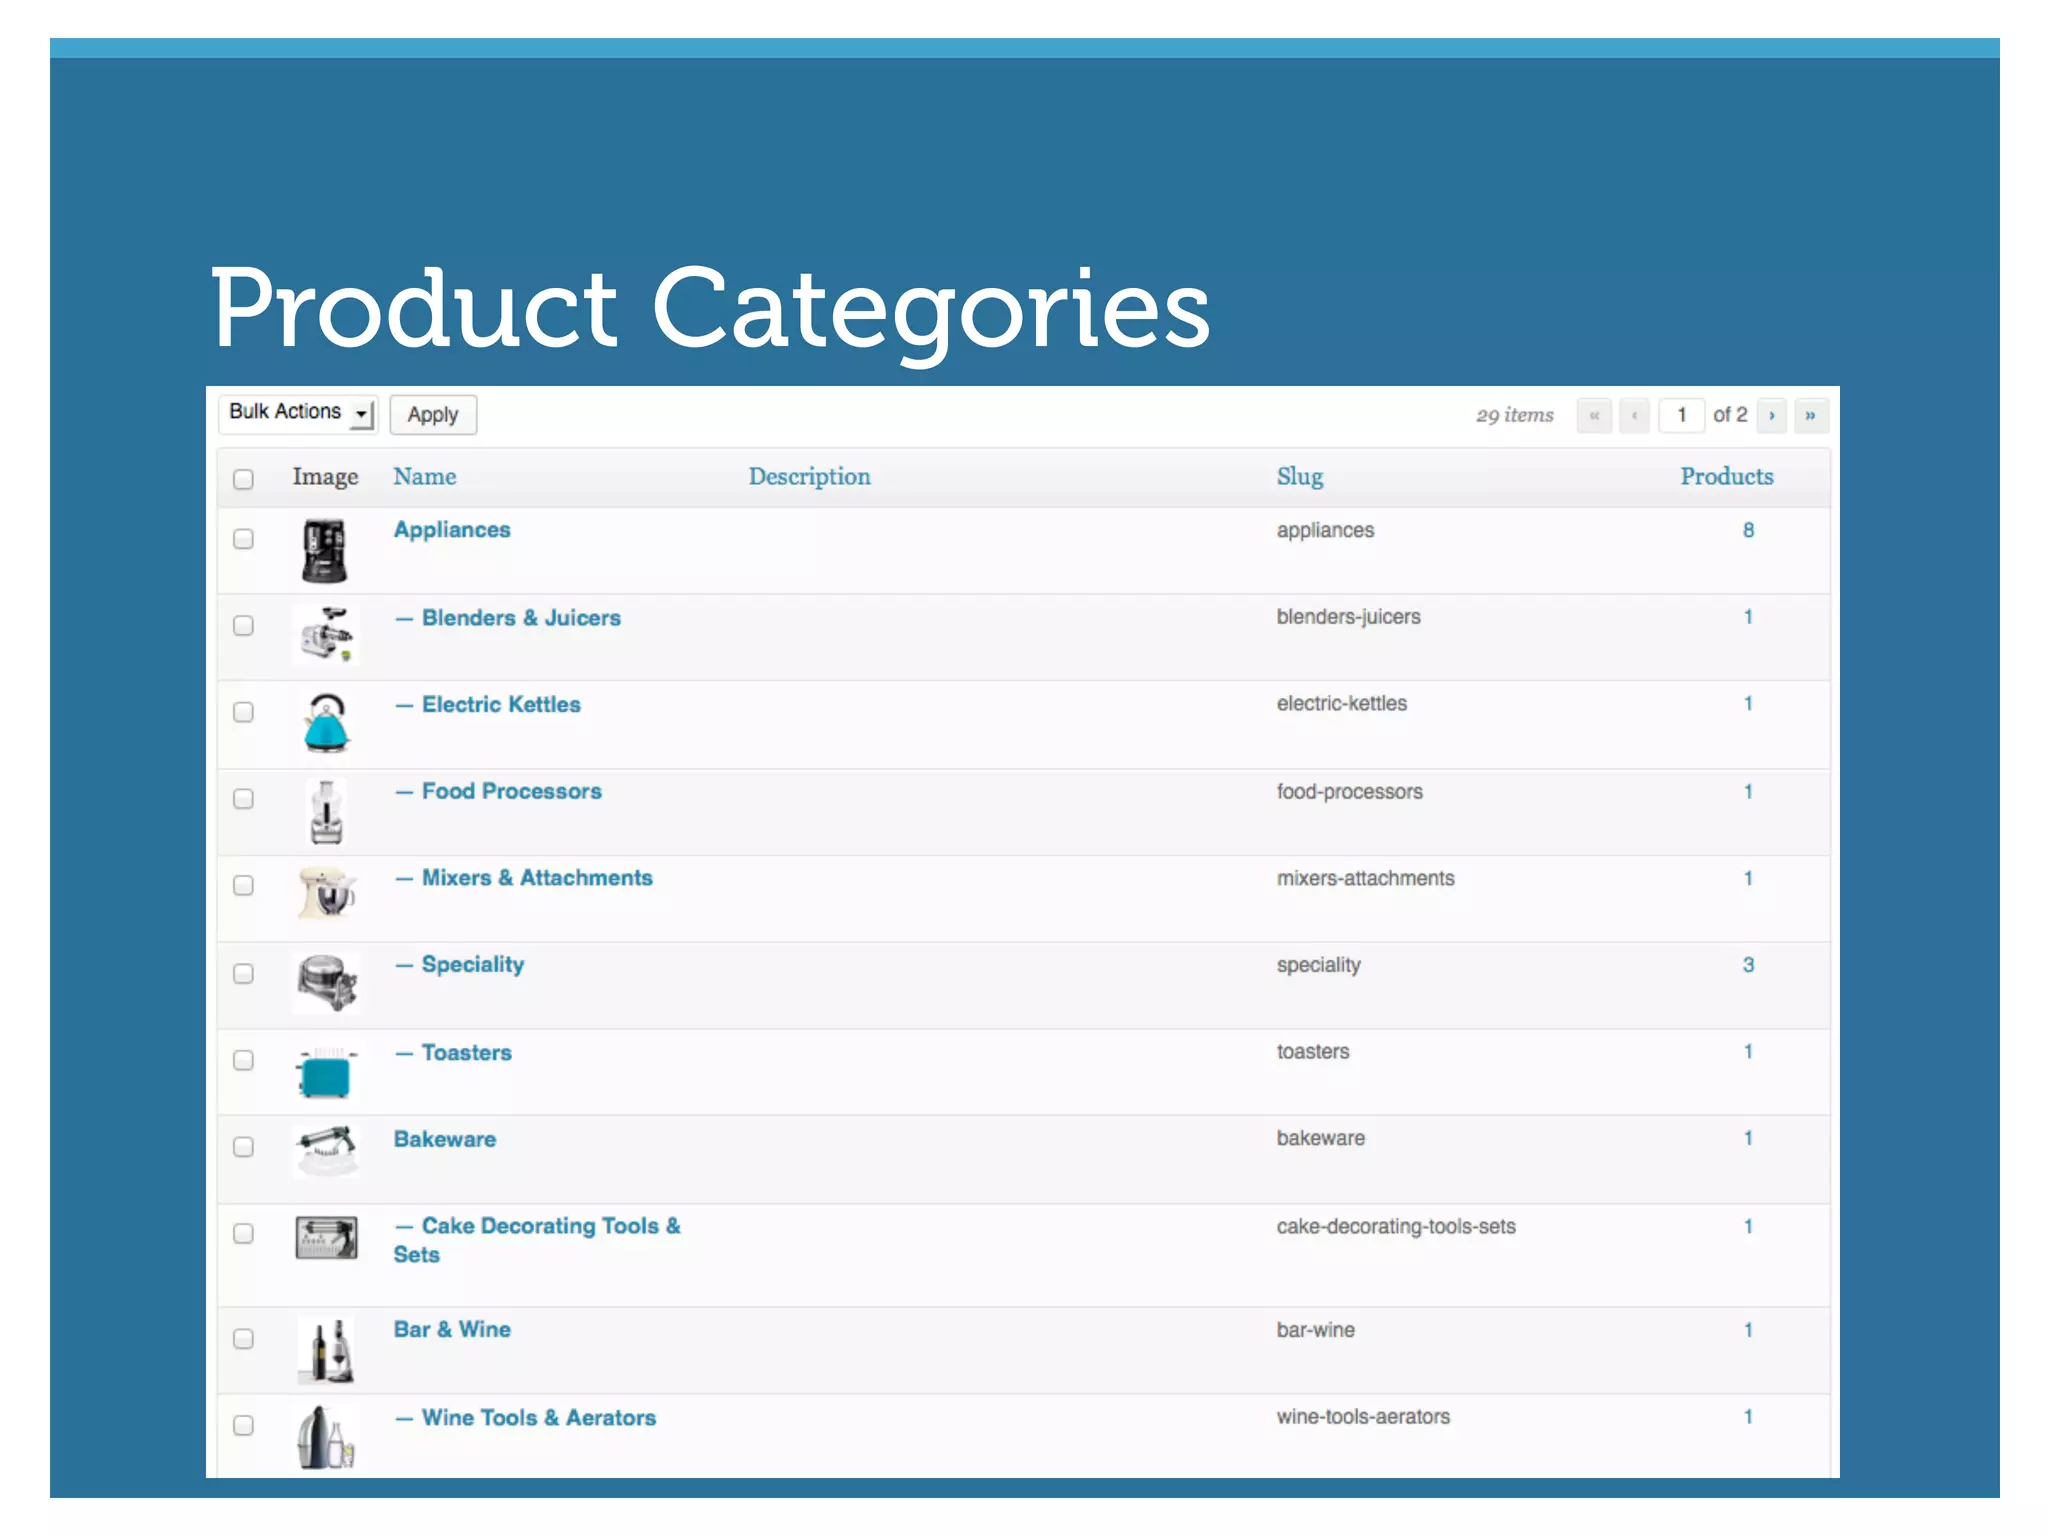The width and height of the screenshot is (2048, 1536).
Task: Check the Mixers & Attachments row checkbox
Action: point(243,886)
